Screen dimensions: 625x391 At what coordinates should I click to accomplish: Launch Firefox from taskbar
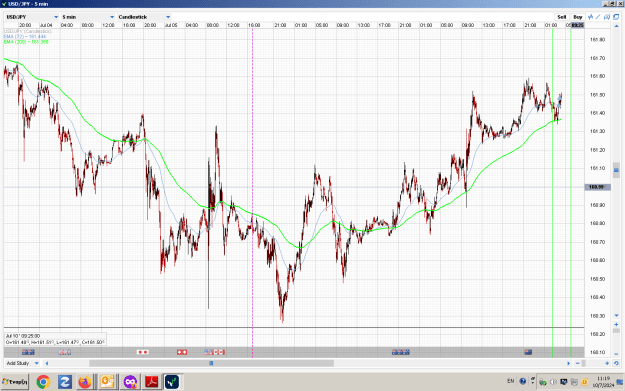85,382
